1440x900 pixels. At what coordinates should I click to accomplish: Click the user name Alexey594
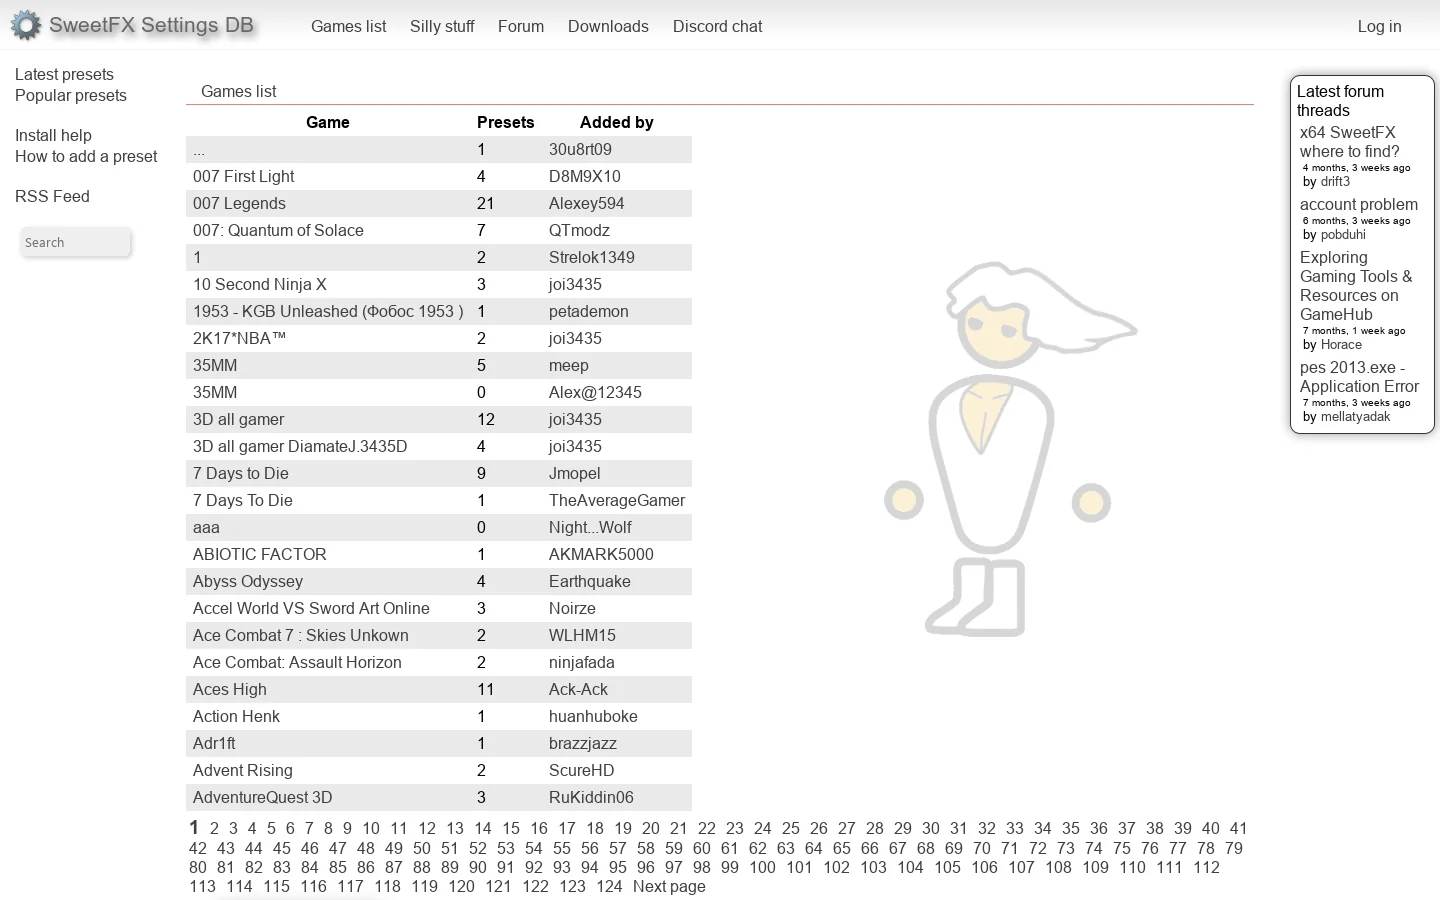tap(586, 203)
